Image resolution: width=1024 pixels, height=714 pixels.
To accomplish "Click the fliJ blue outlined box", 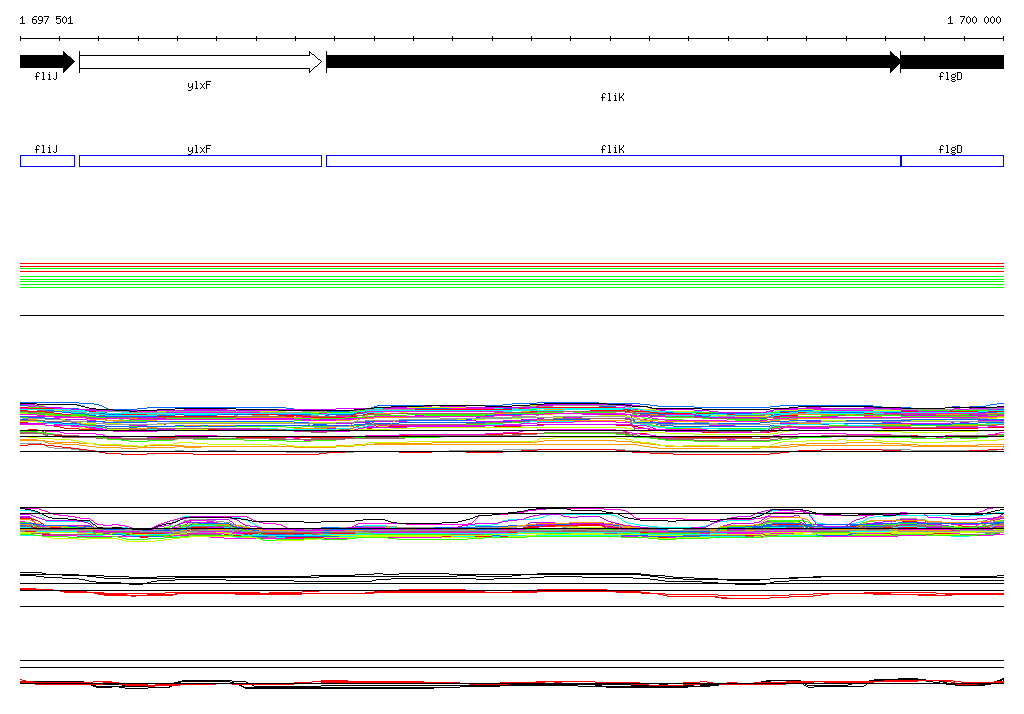I will (x=48, y=161).
